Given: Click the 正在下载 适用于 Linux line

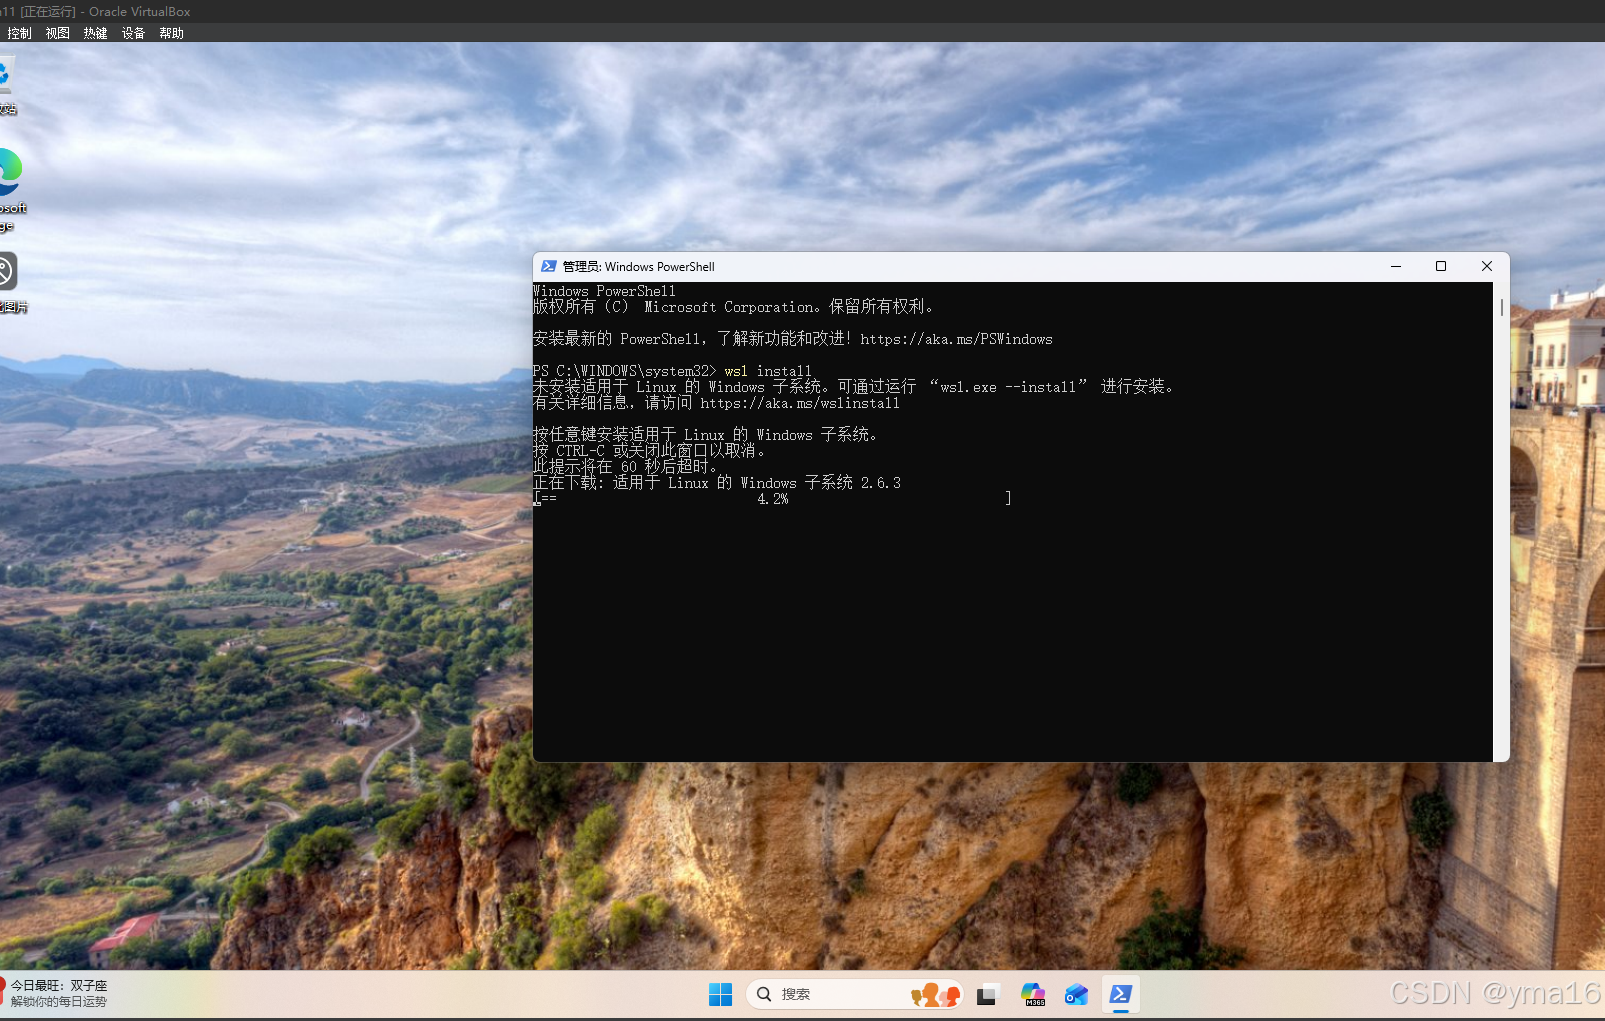Looking at the screenshot, I should [x=717, y=483].
